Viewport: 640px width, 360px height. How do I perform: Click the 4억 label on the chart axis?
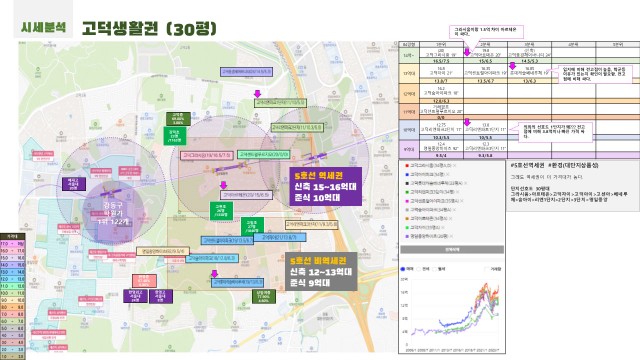tap(405, 332)
